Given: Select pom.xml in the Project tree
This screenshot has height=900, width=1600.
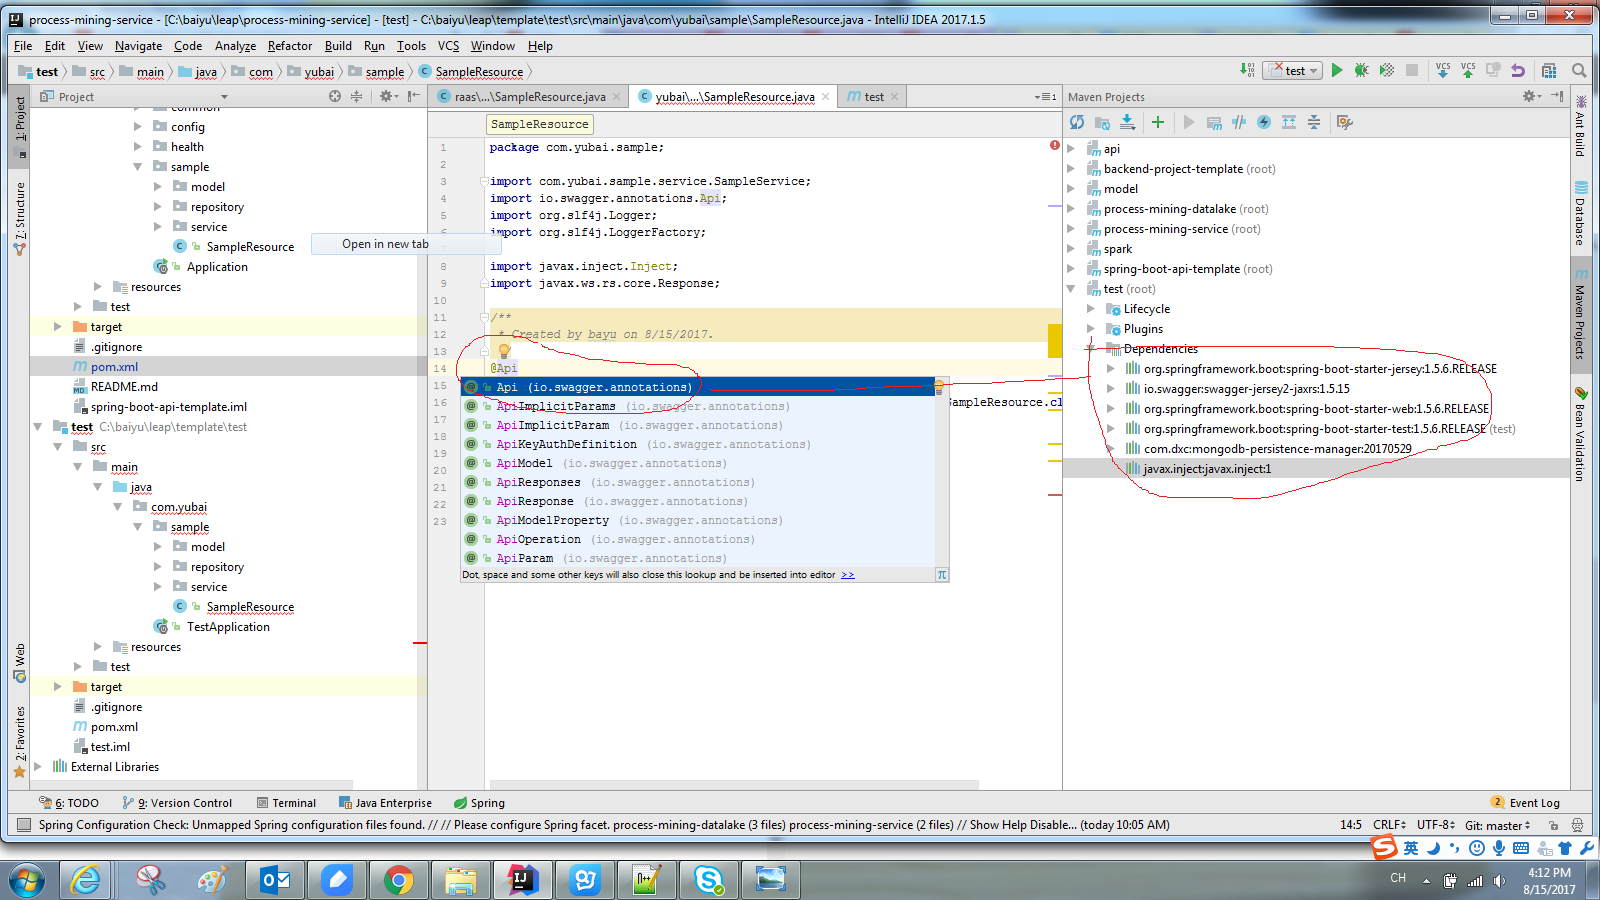Looking at the screenshot, I should [x=114, y=367].
